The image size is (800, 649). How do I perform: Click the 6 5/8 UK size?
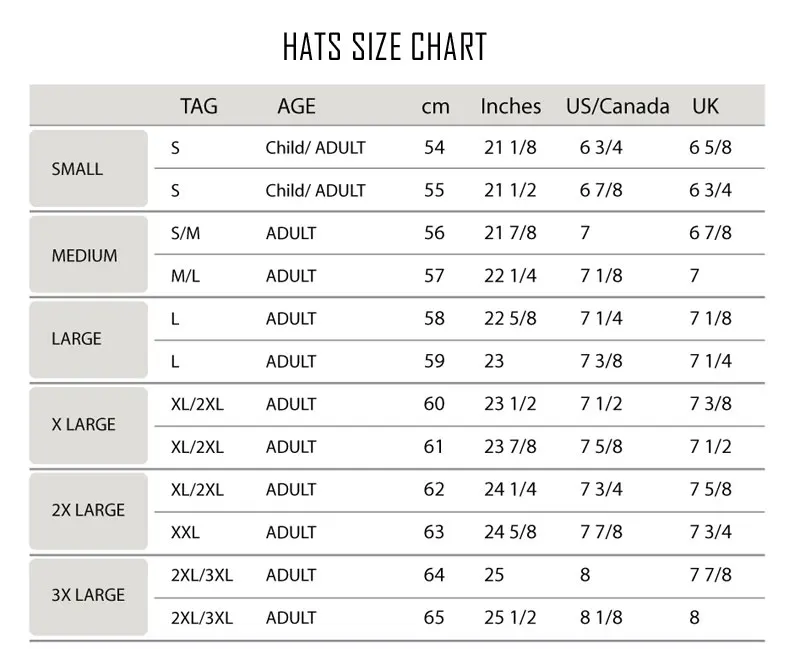click(710, 148)
